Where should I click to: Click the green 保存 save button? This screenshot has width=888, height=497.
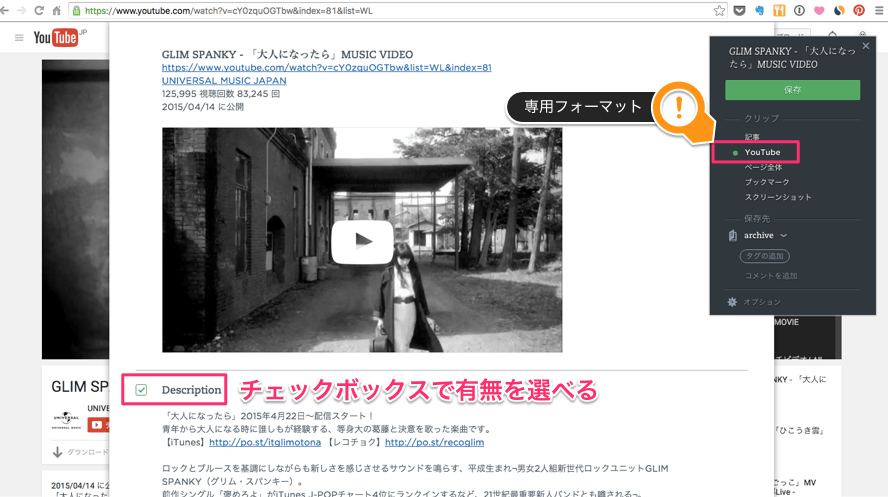792,90
